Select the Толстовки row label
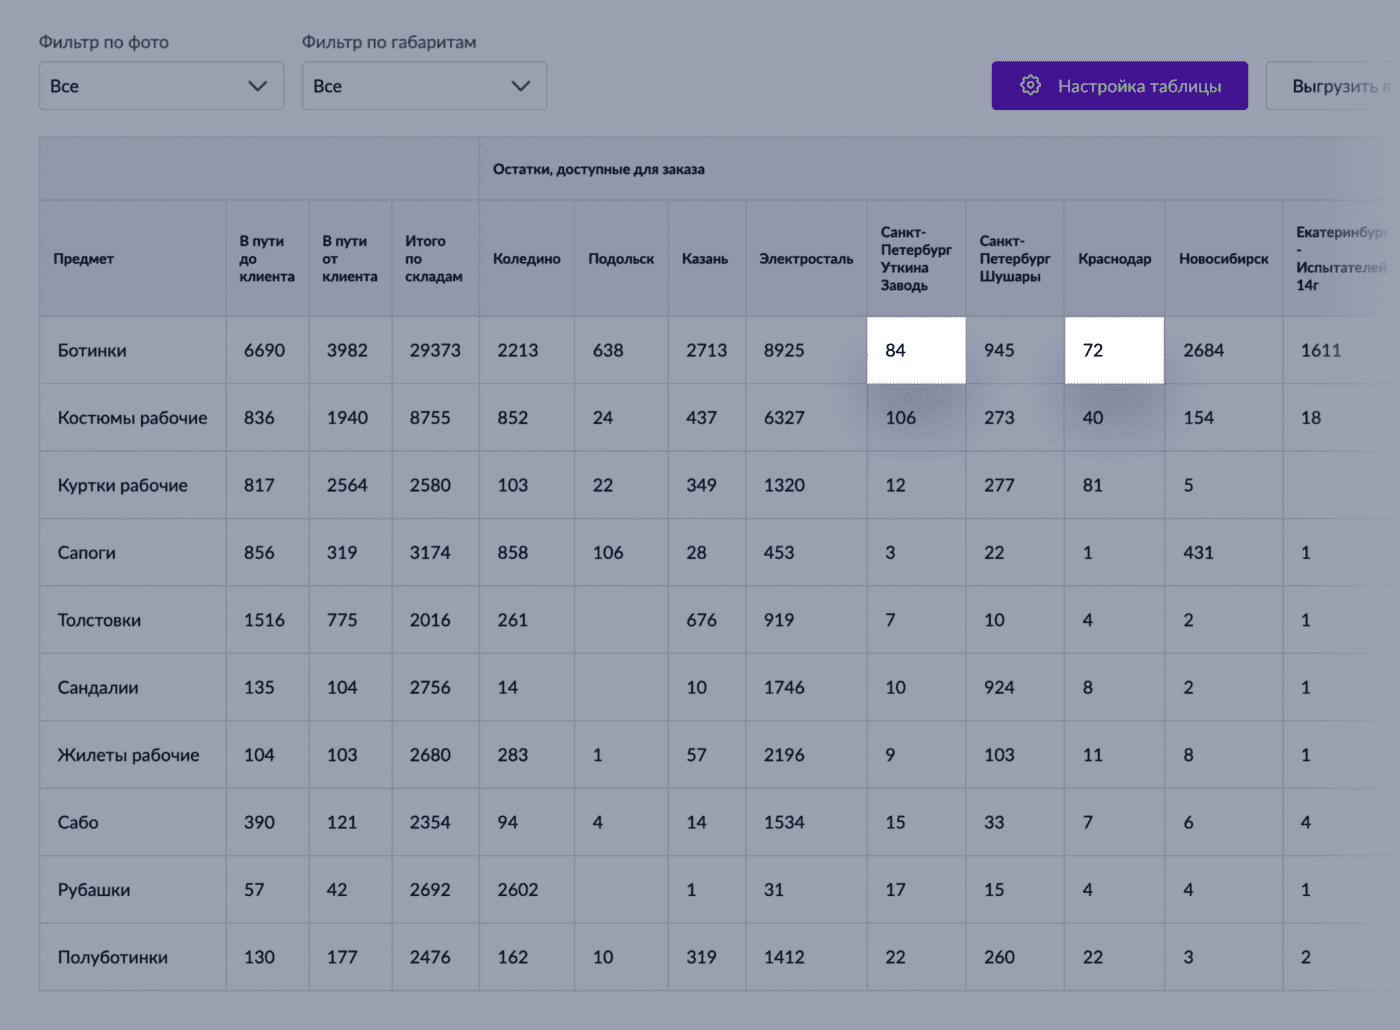1400x1030 pixels. 99,620
